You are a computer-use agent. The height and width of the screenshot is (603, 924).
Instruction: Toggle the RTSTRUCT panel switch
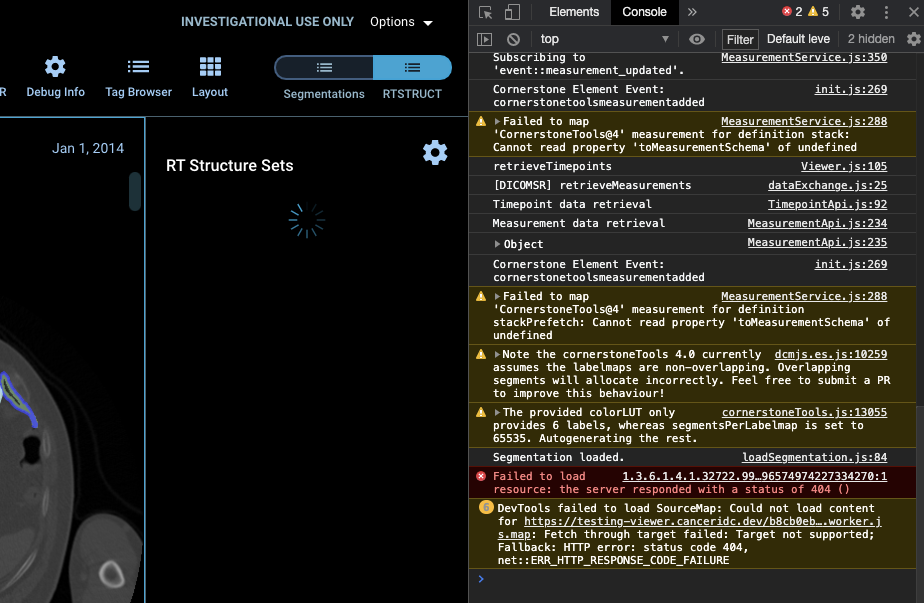coord(412,68)
